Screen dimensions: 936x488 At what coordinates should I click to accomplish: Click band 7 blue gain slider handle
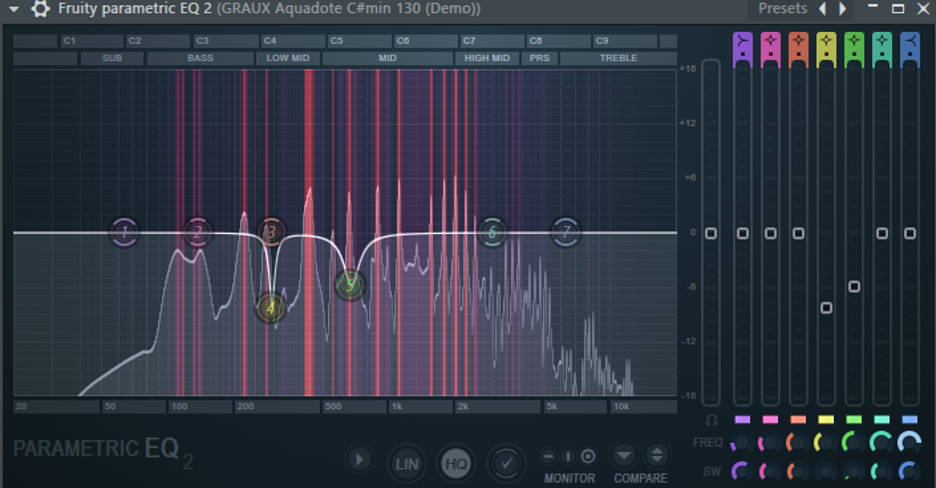click(x=910, y=233)
